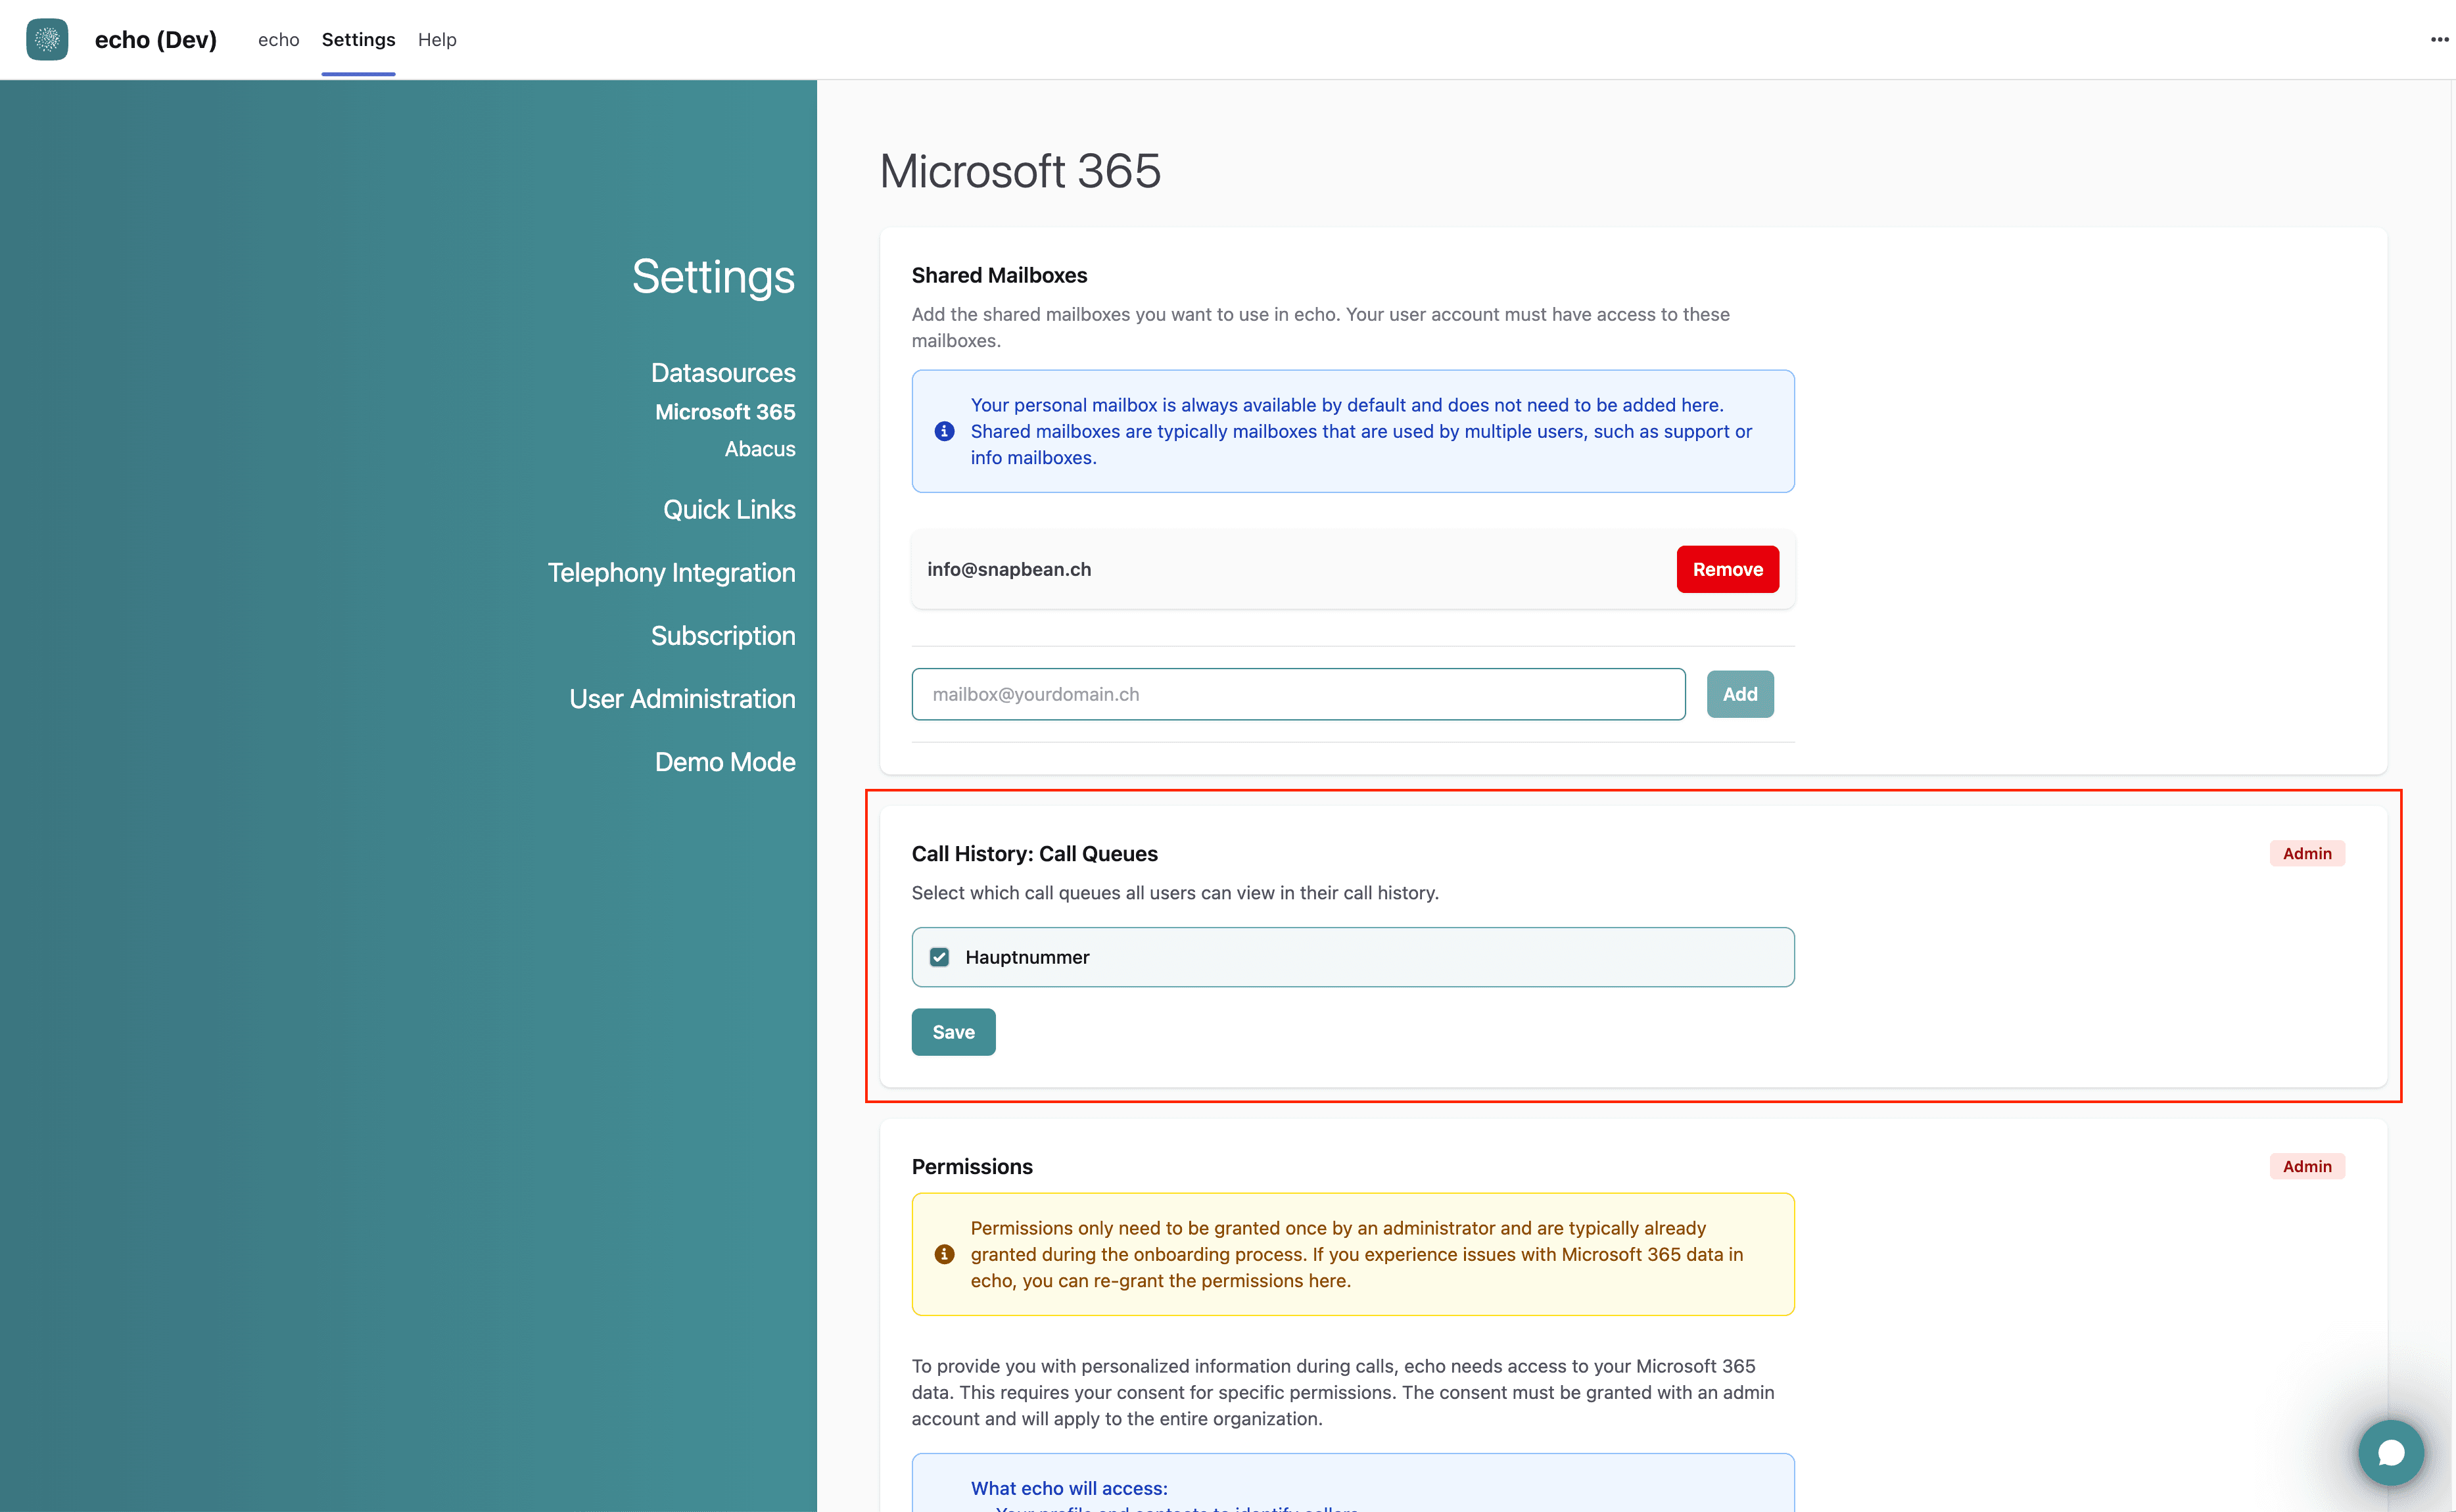Click the Settings sidebar title
The width and height of the screenshot is (2456, 1512).
(713, 276)
